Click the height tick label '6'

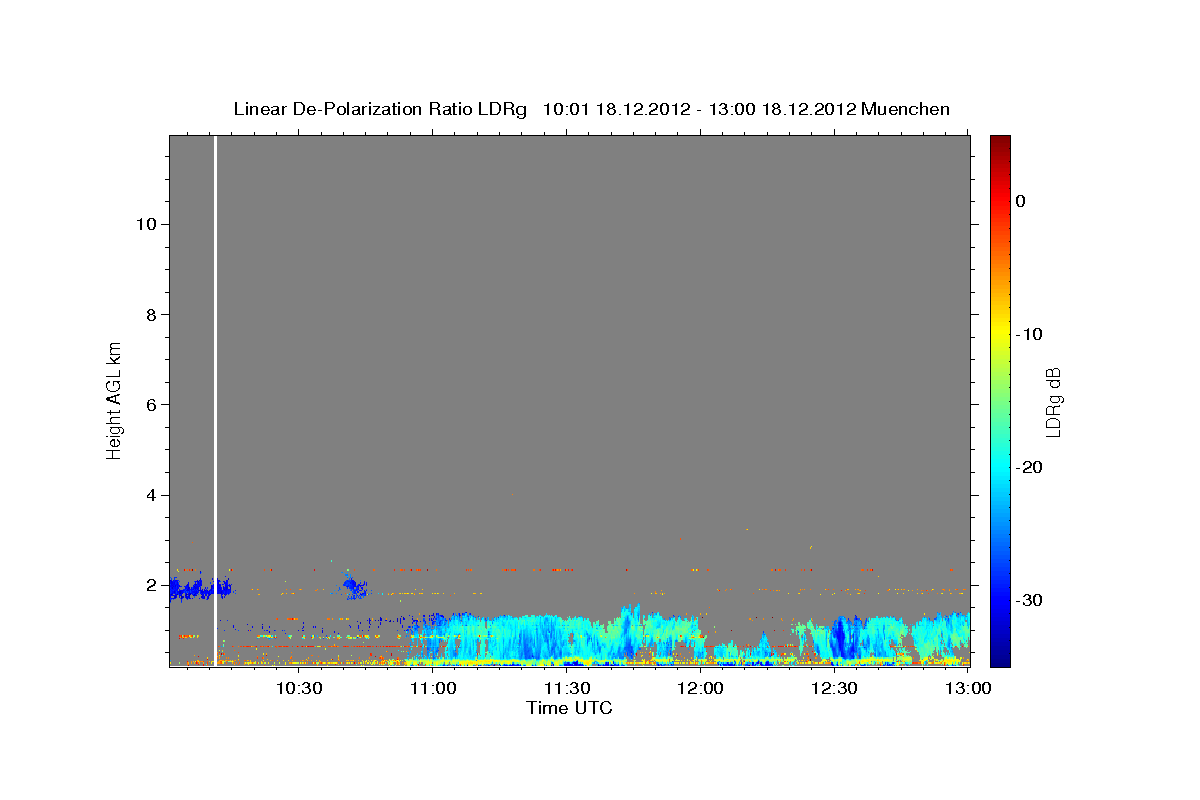[149, 405]
